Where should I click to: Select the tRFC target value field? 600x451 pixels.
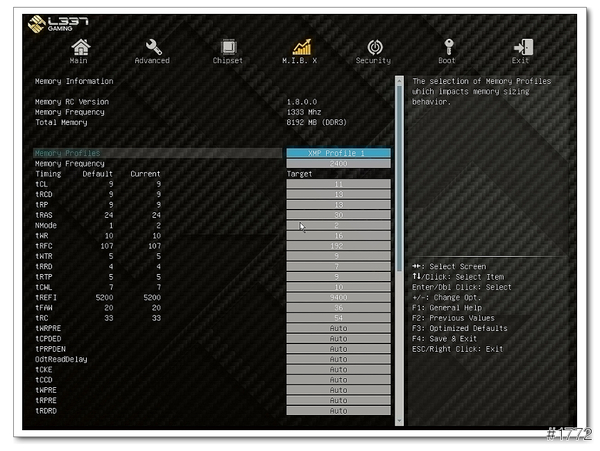pyautogui.click(x=339, y=246)
